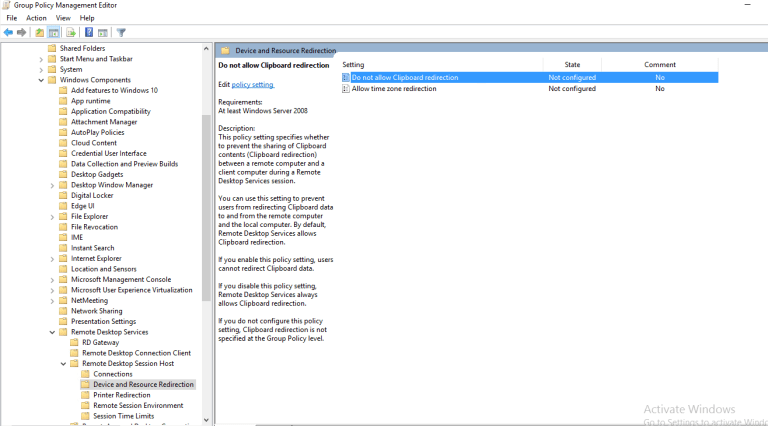The height and width of the screenshot is (426, 768).
Task: Expand the System tree node
Action: (41, 70)
